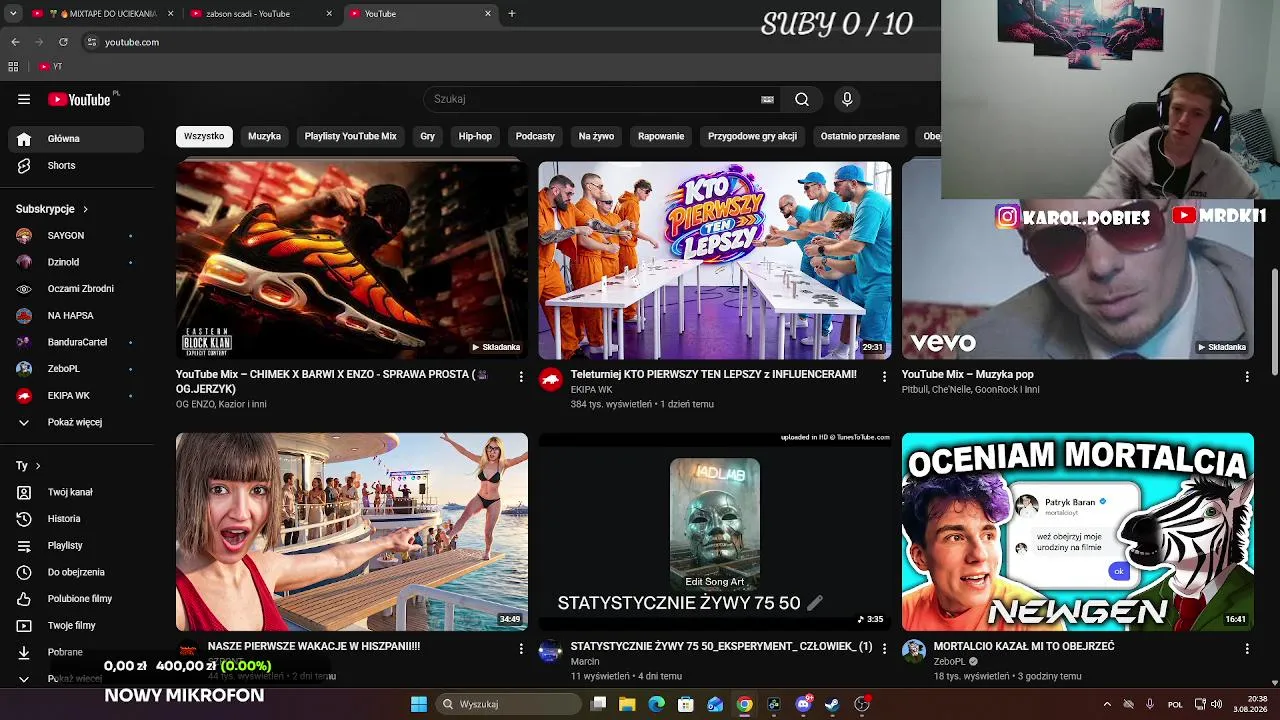Open the YT bookmark in bookmarks bar
This screenshot has width=1280, height=720.
point(51,67)
